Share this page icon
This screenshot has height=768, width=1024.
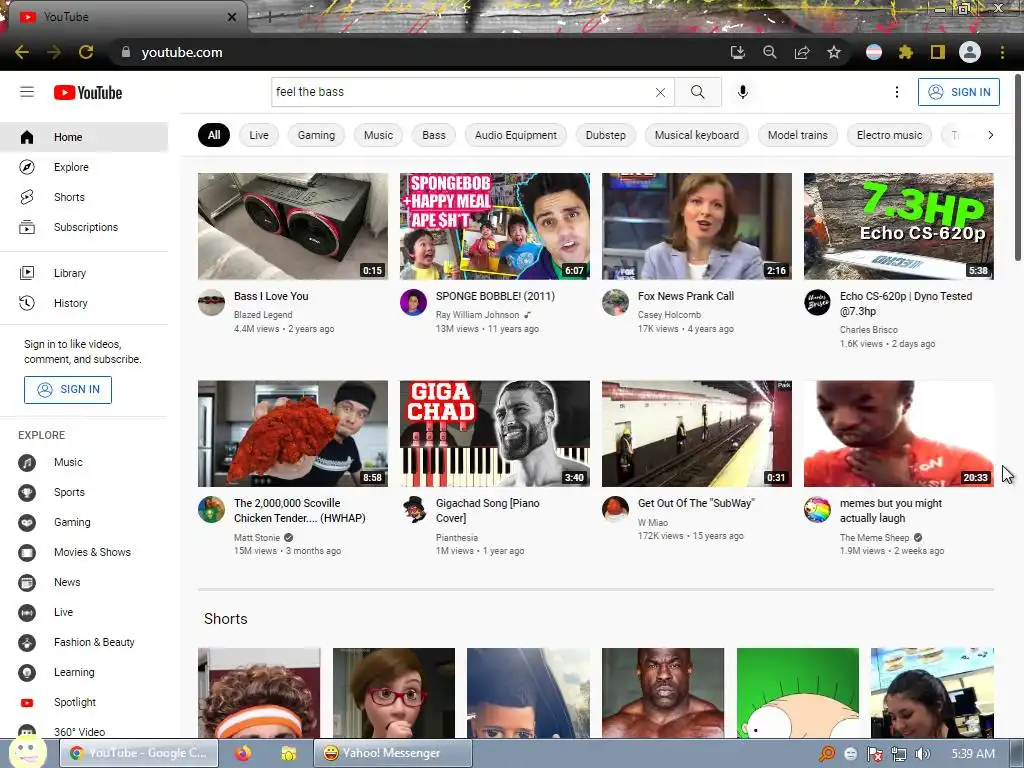click(x=802, y=52)
